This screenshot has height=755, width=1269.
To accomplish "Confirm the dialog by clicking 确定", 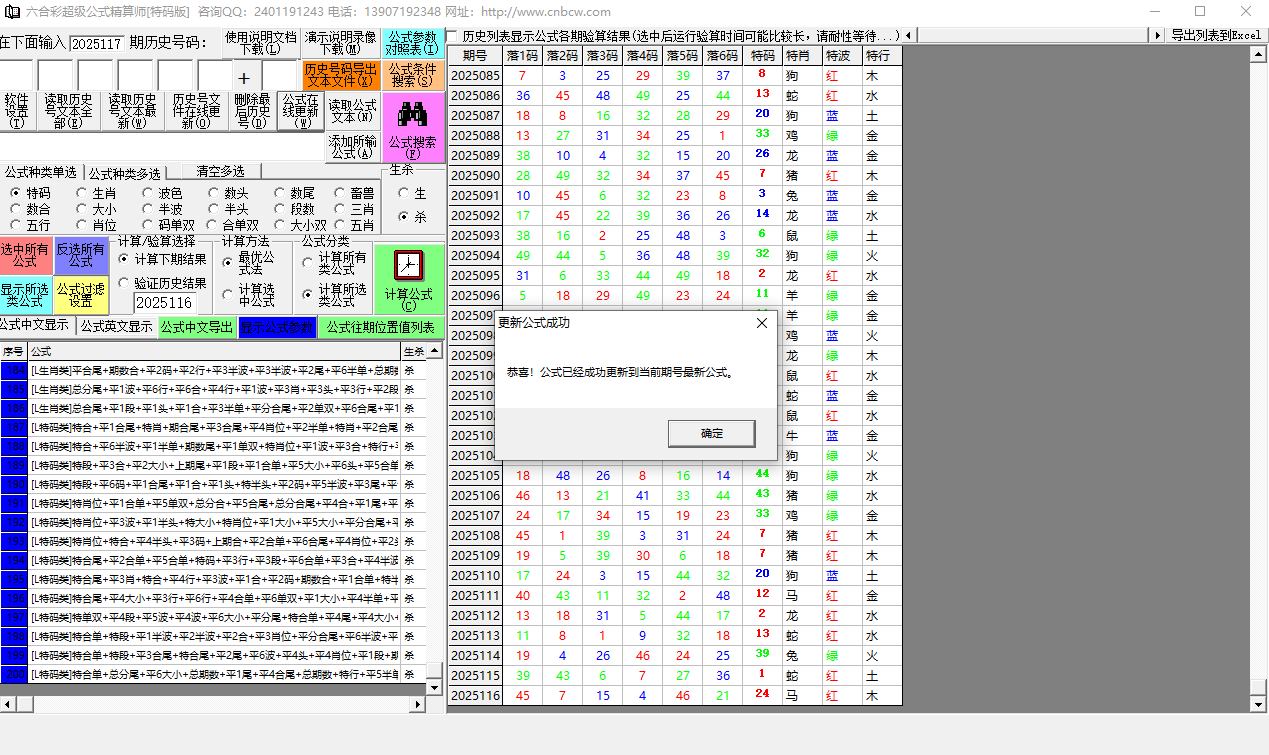I will pyautogui.click(x=711, y=433).
